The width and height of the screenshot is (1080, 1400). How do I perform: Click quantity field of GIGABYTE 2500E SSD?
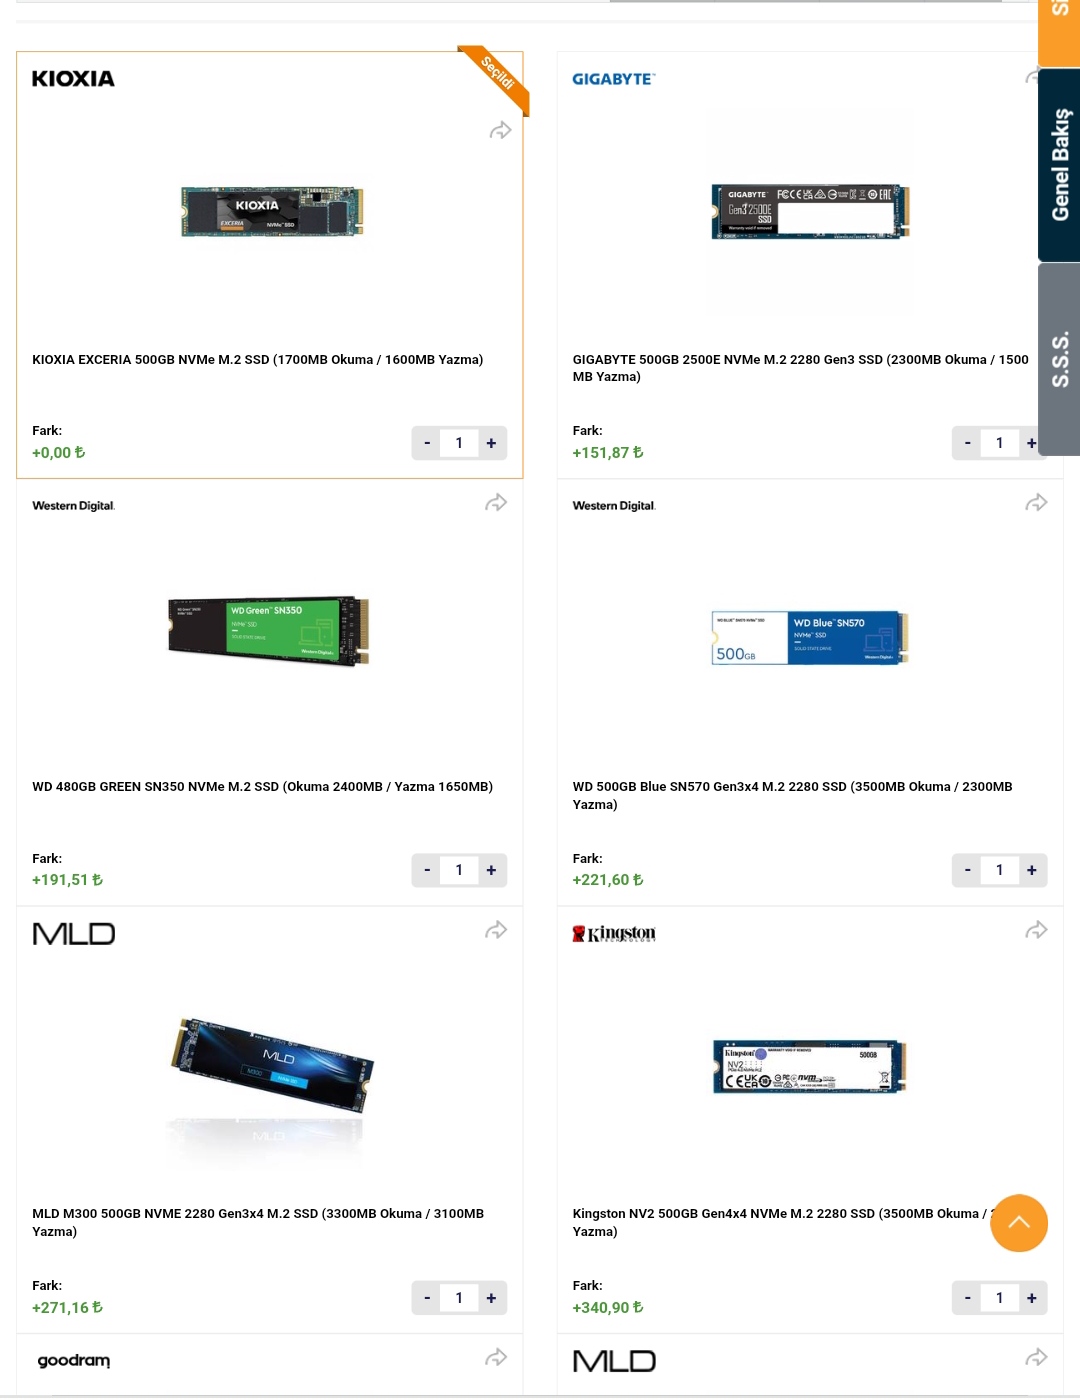999,443
